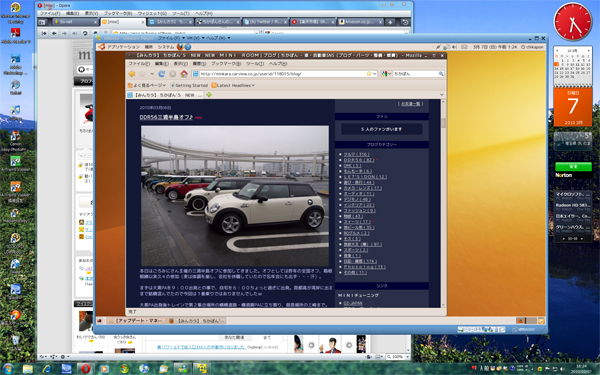Open the Ubuntu アプリケーション menu
Screen dimensions: 600x375
tap(123, 47)
